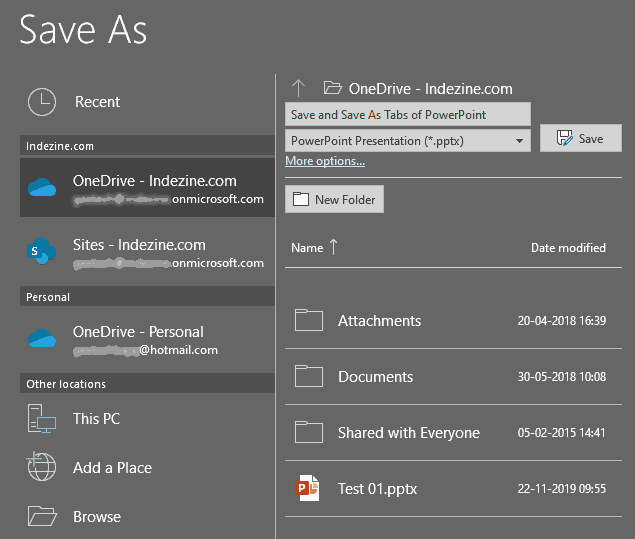Edit the file name field
The height and width of the screenshot is (539, 635).
pos(408,115)
